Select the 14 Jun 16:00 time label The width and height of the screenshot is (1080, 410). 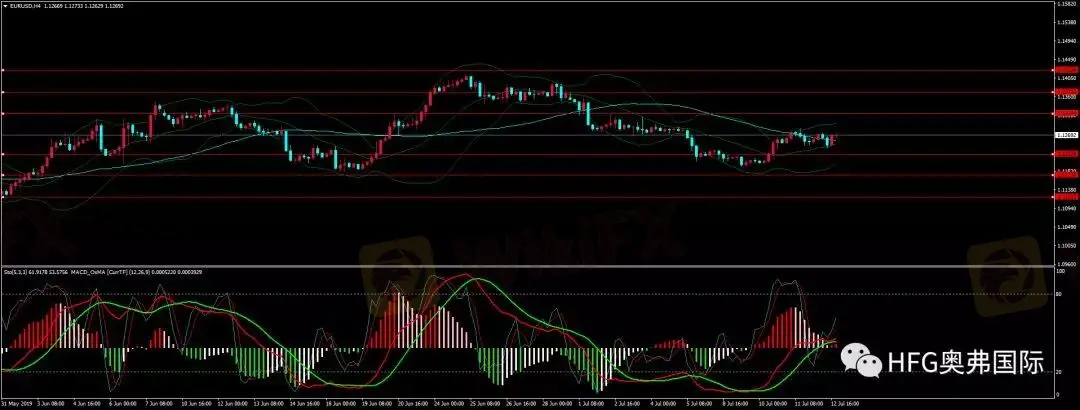pyautogui.click(x=304, y=403)
